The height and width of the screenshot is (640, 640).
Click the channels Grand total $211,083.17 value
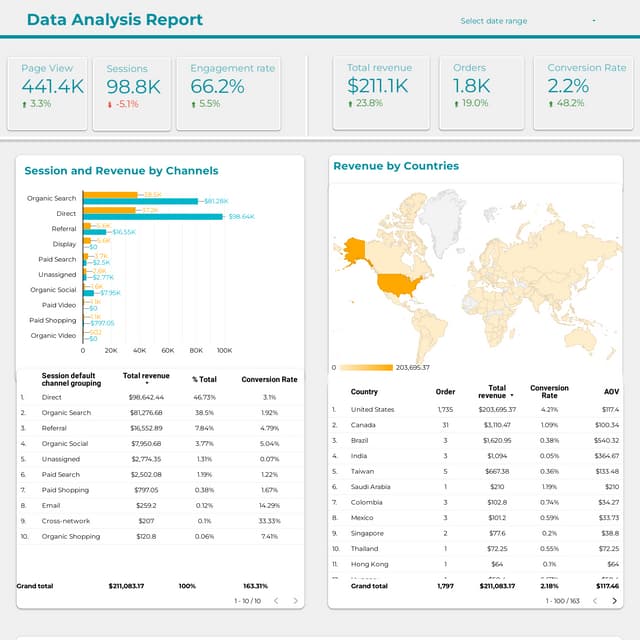coord(126,586)
